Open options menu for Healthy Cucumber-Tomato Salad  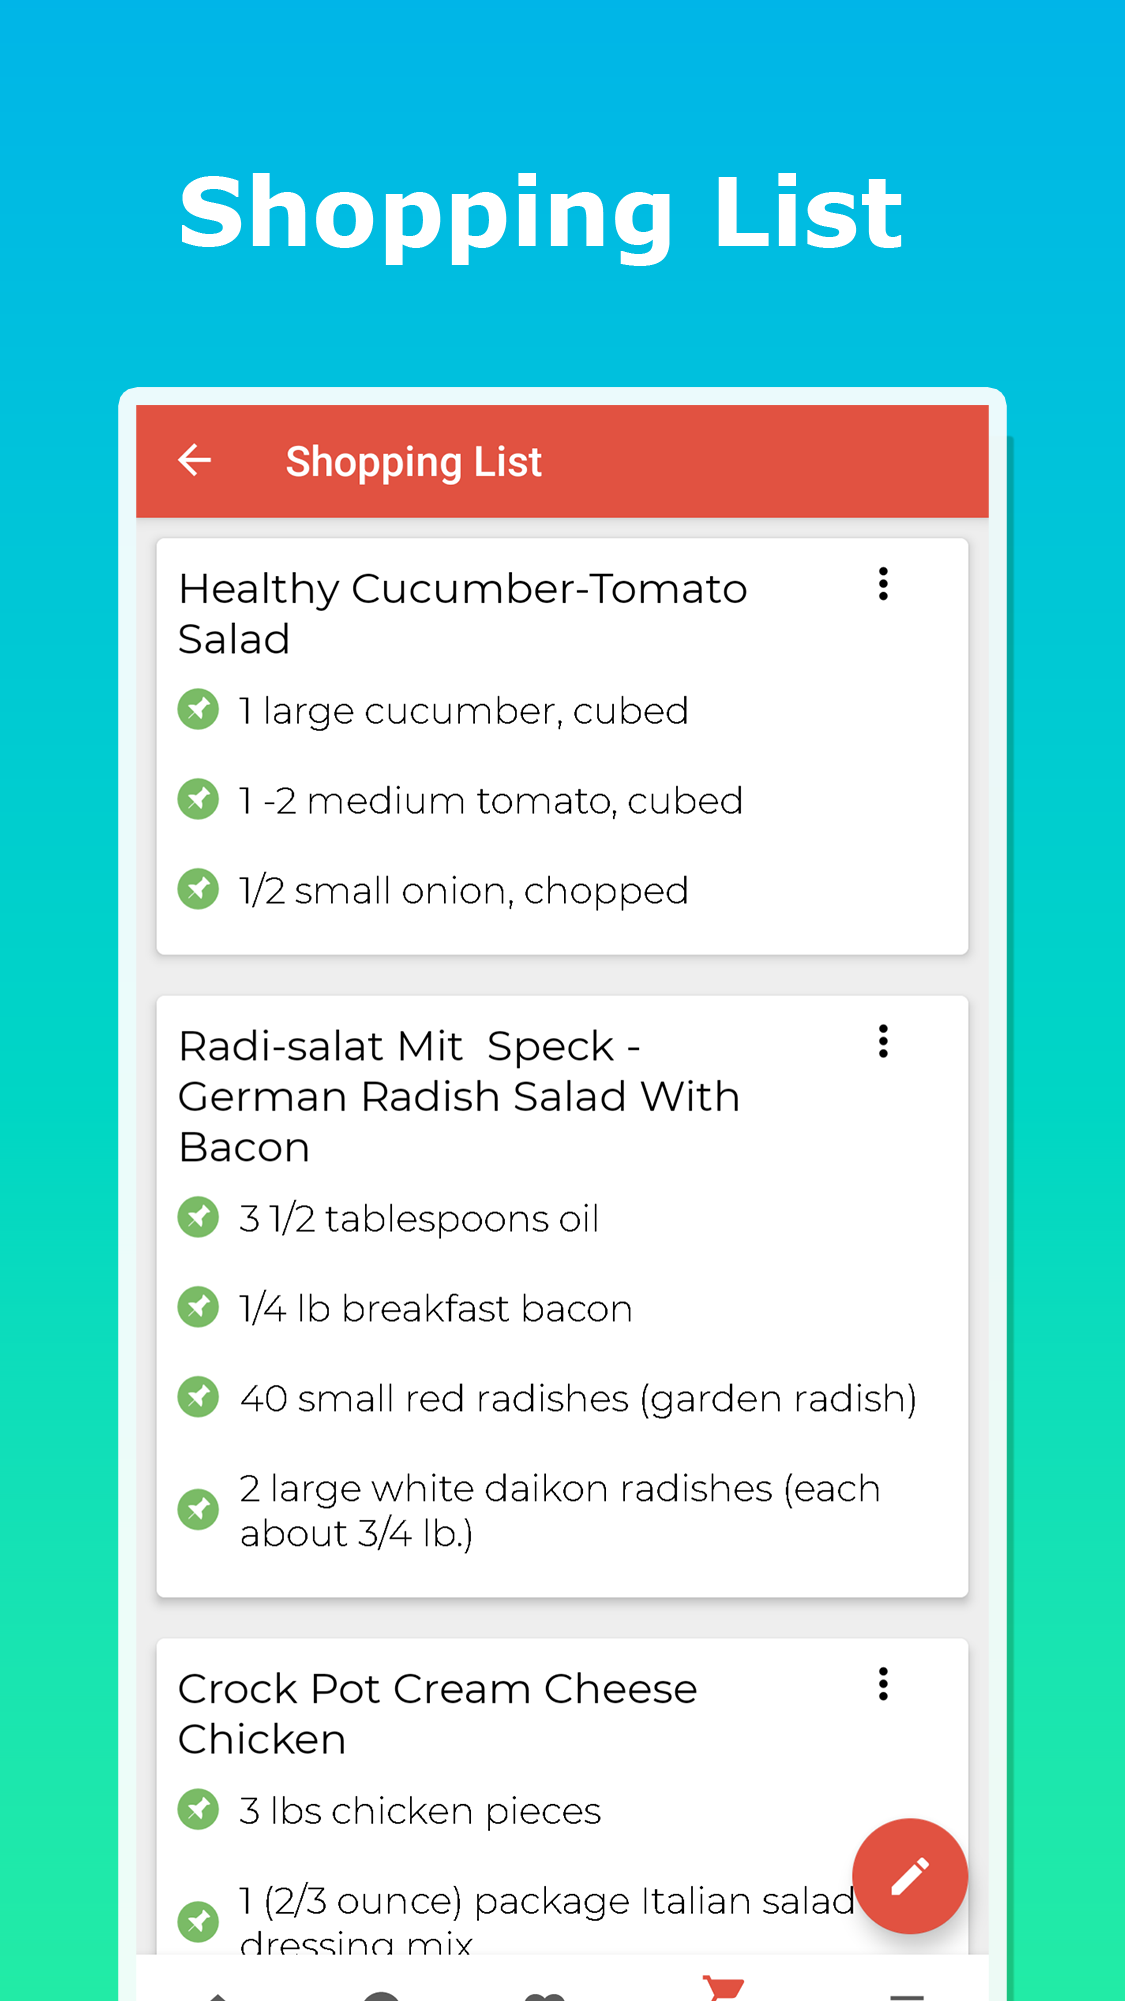pyautogui.click(x=883, y=584)
